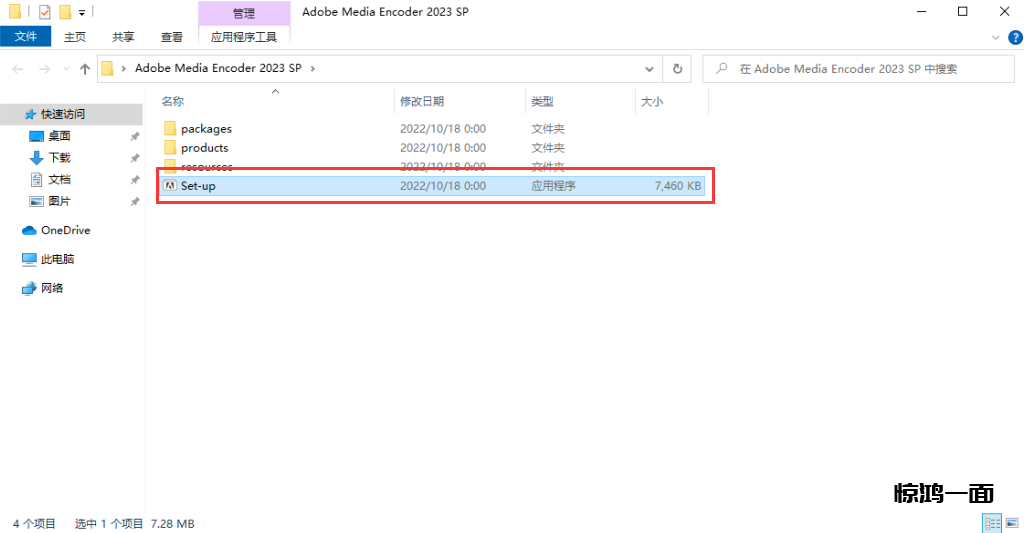Switch to large icons view in status bar

[1011, 523]
